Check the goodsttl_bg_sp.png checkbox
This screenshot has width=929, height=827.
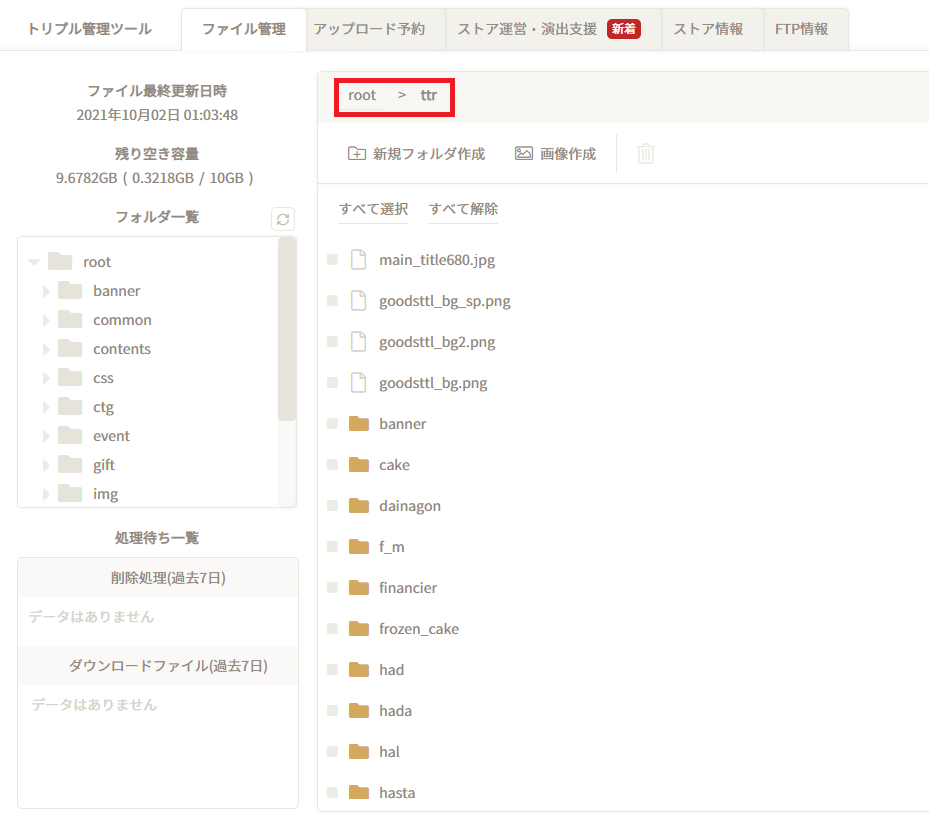pyautogui.click(x=332, y=300)
